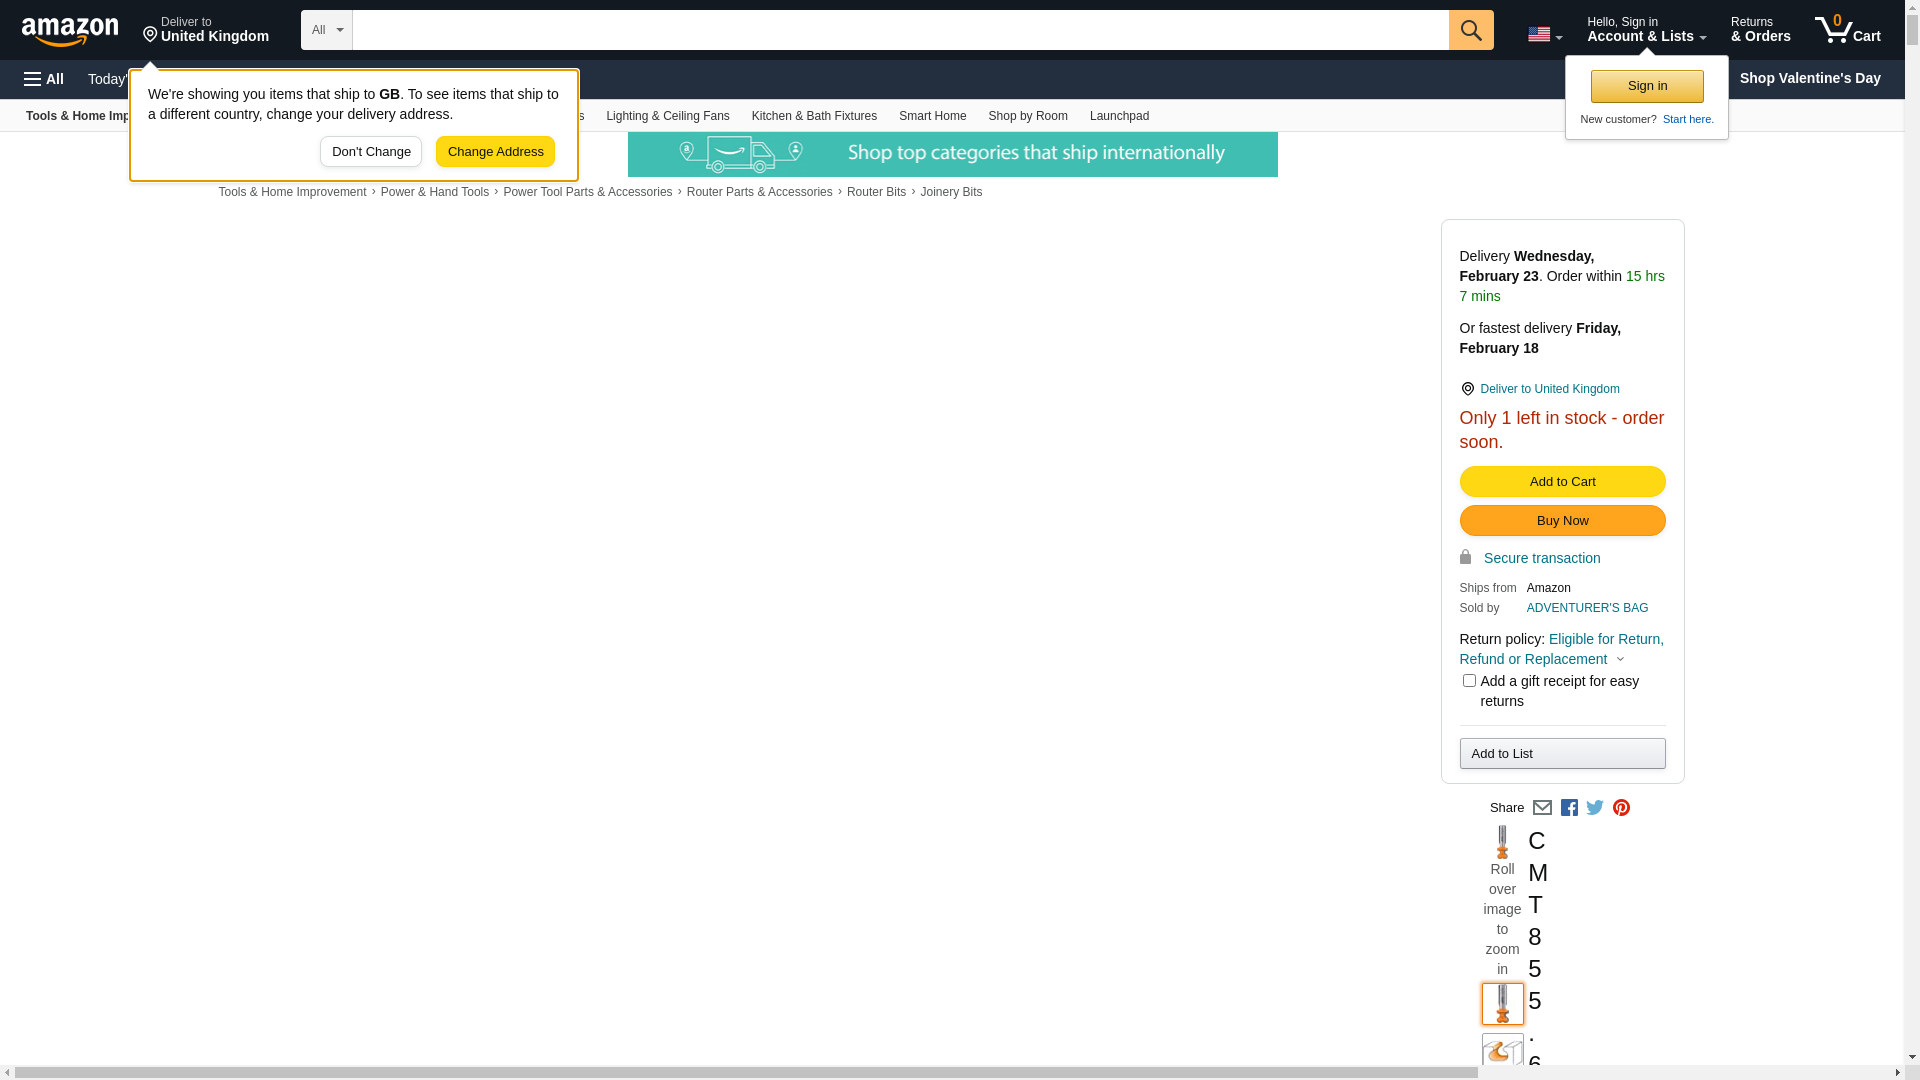Share product on Facebook
The image size is (1920, 1080).
[x=1569, y=808]
